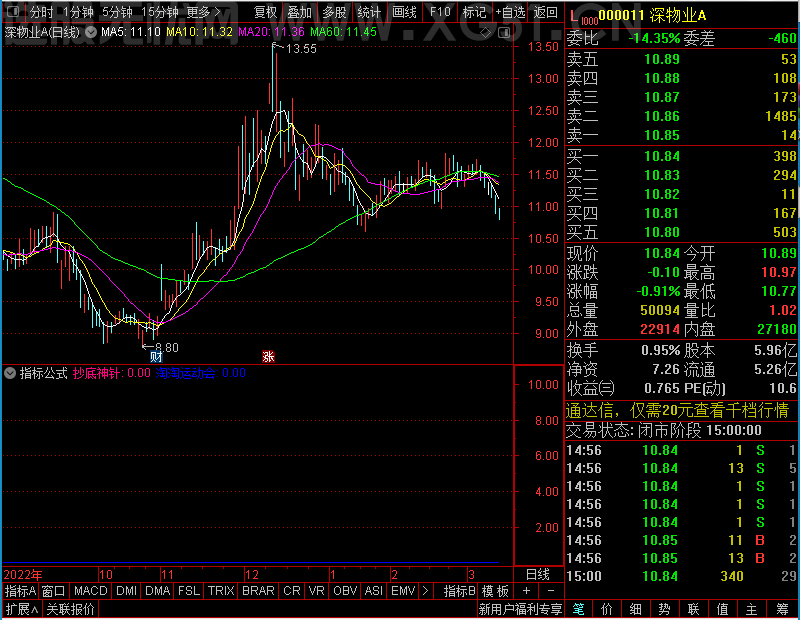Click the panel toggle icon left of 分时

click(x=13, y=11)
